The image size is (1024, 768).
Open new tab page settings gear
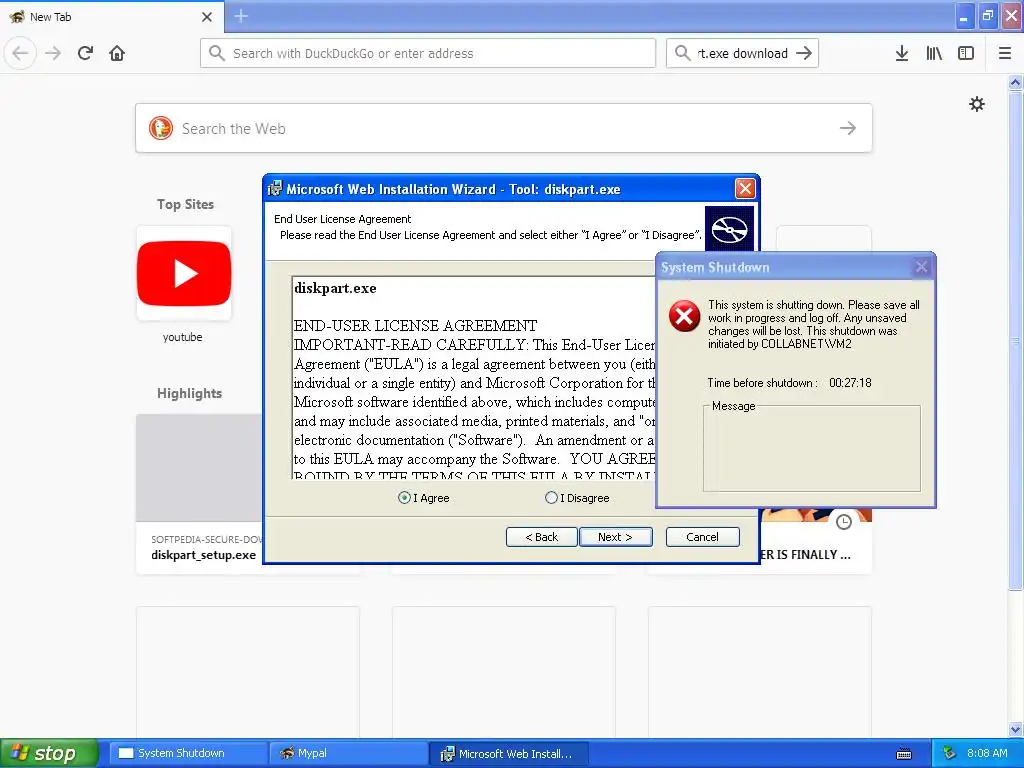click(977, 104)
